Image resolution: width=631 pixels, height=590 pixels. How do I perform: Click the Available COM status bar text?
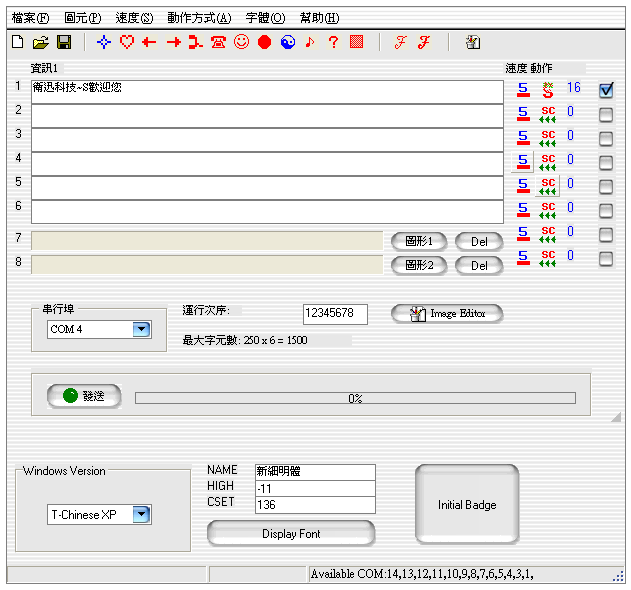click(x=422, y=574)
